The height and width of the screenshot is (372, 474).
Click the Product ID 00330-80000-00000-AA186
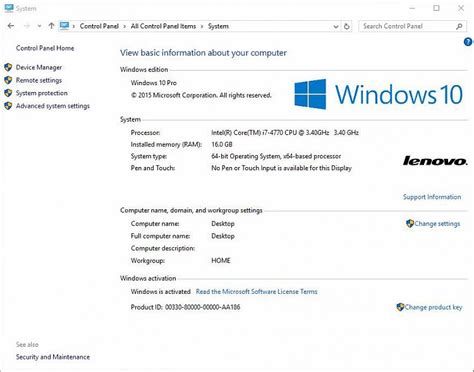coord(185,307)
